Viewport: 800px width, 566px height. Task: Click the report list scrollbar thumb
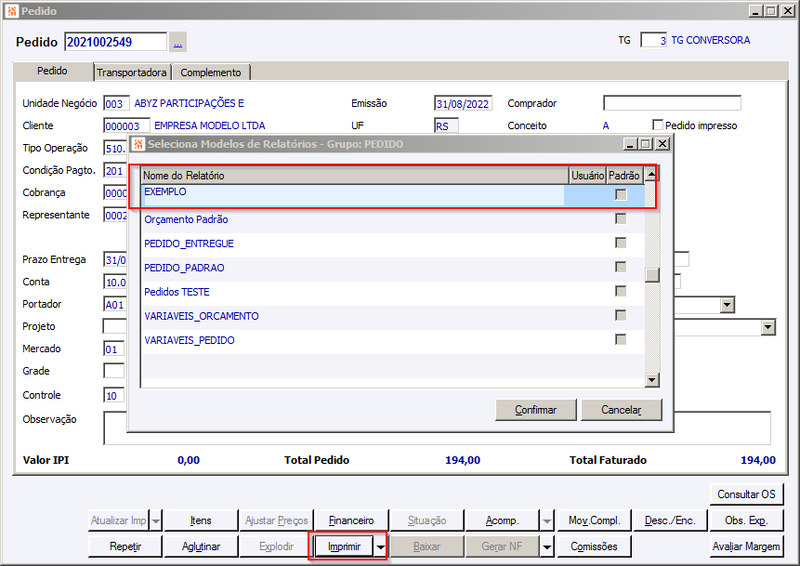pos(652,275)
